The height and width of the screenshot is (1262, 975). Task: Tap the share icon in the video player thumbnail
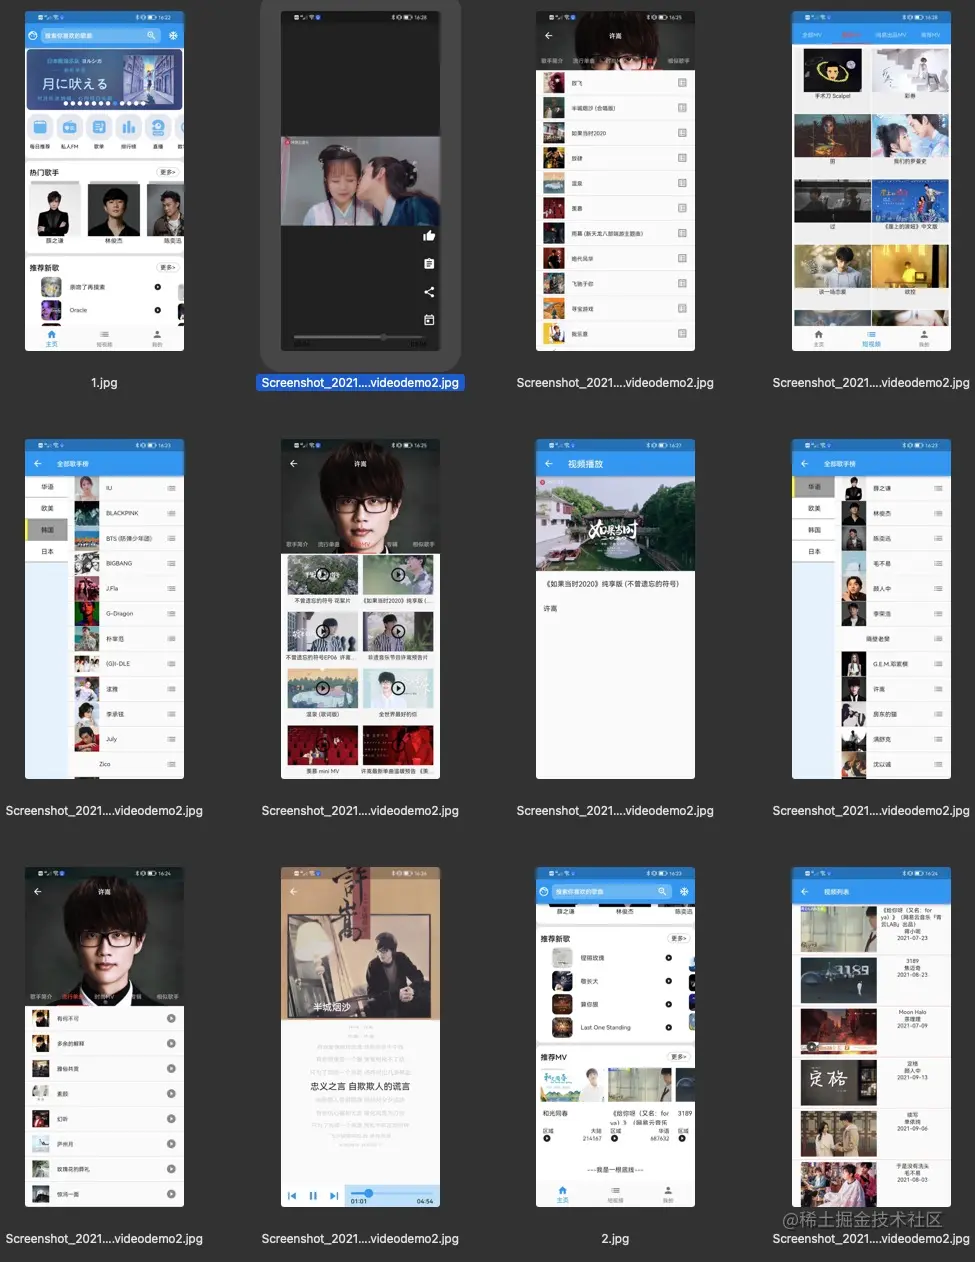point(429,292)
